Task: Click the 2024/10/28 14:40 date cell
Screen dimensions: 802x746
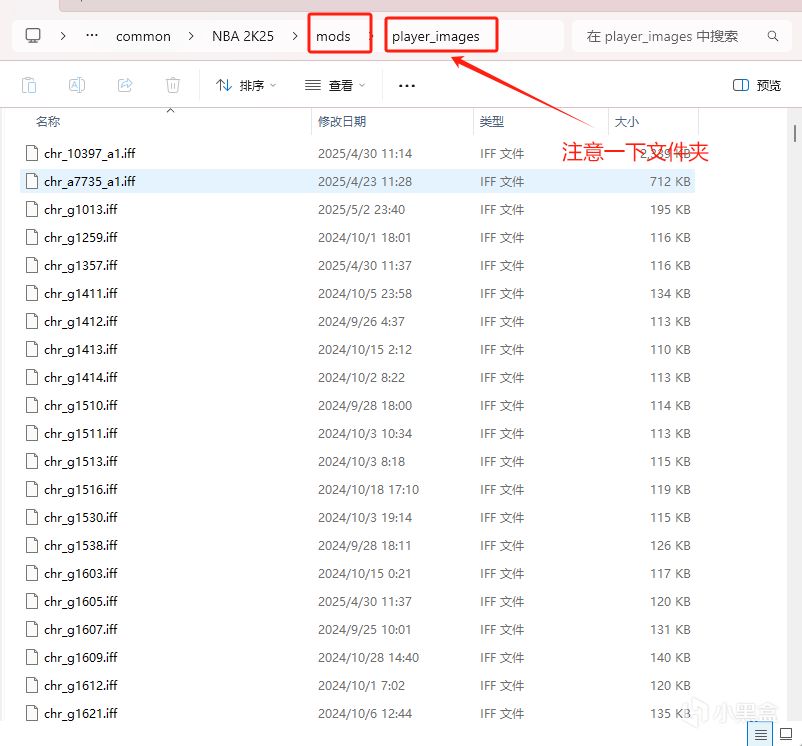Action: 368,658
